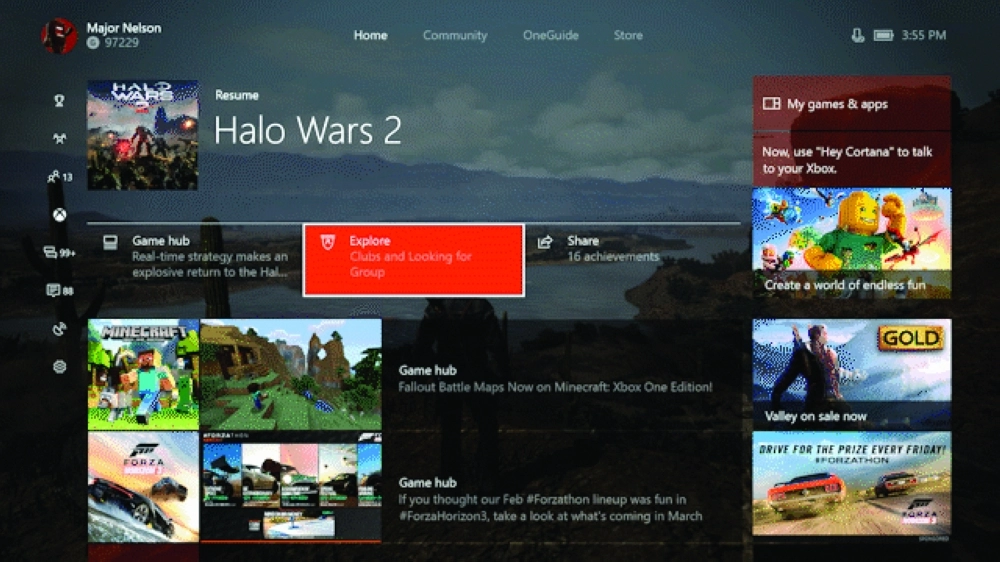Open notifications icon showing 88
This screenshot has height=562, width=1000.
click(x=59, y=291)
